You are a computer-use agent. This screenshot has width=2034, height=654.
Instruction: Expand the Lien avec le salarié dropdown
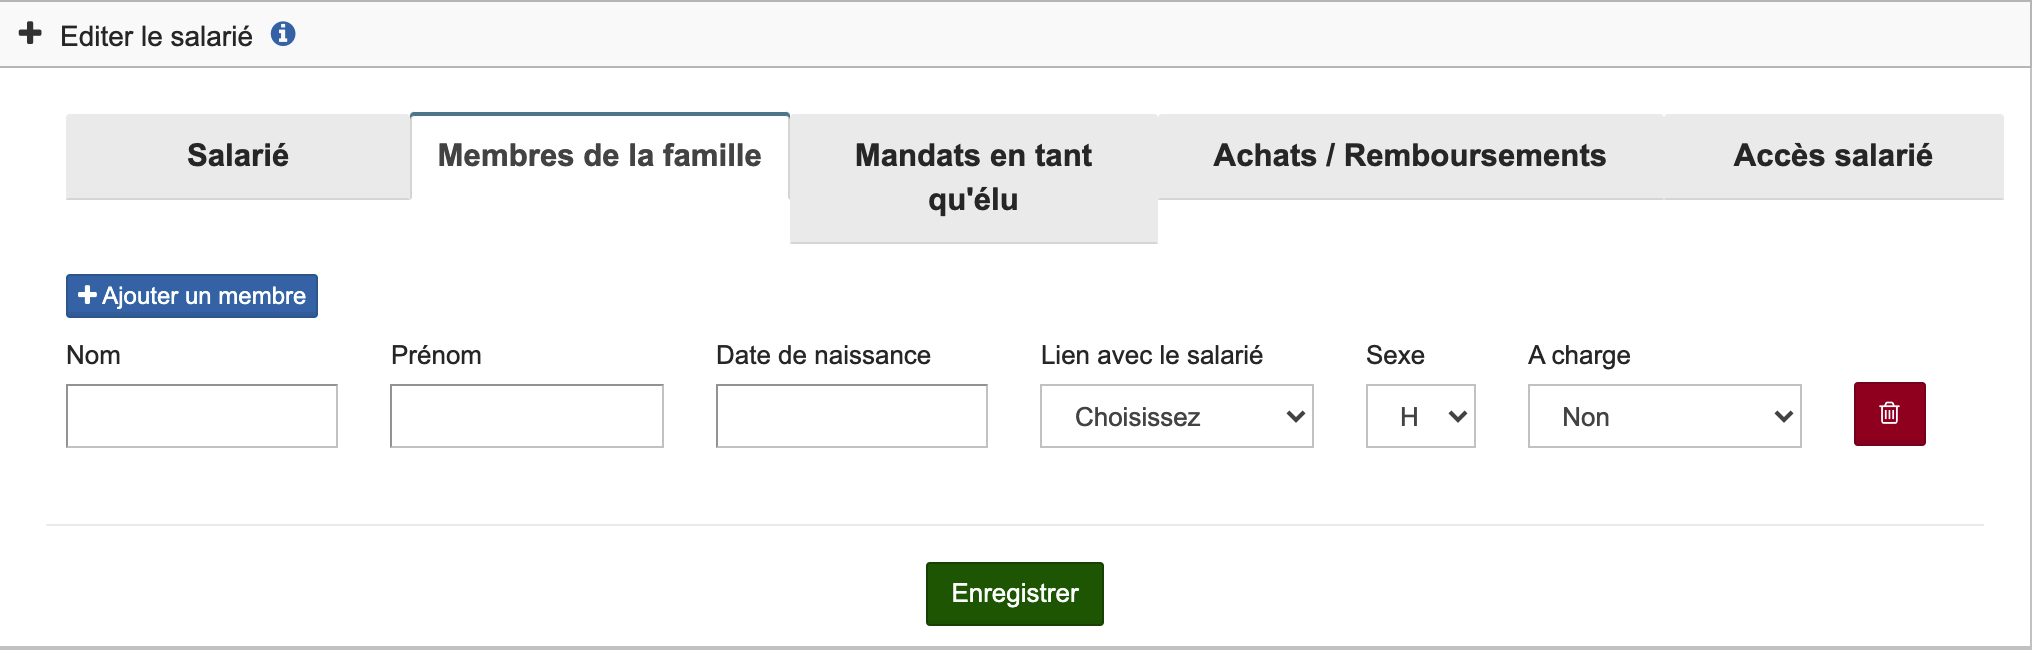point(1176,417)
